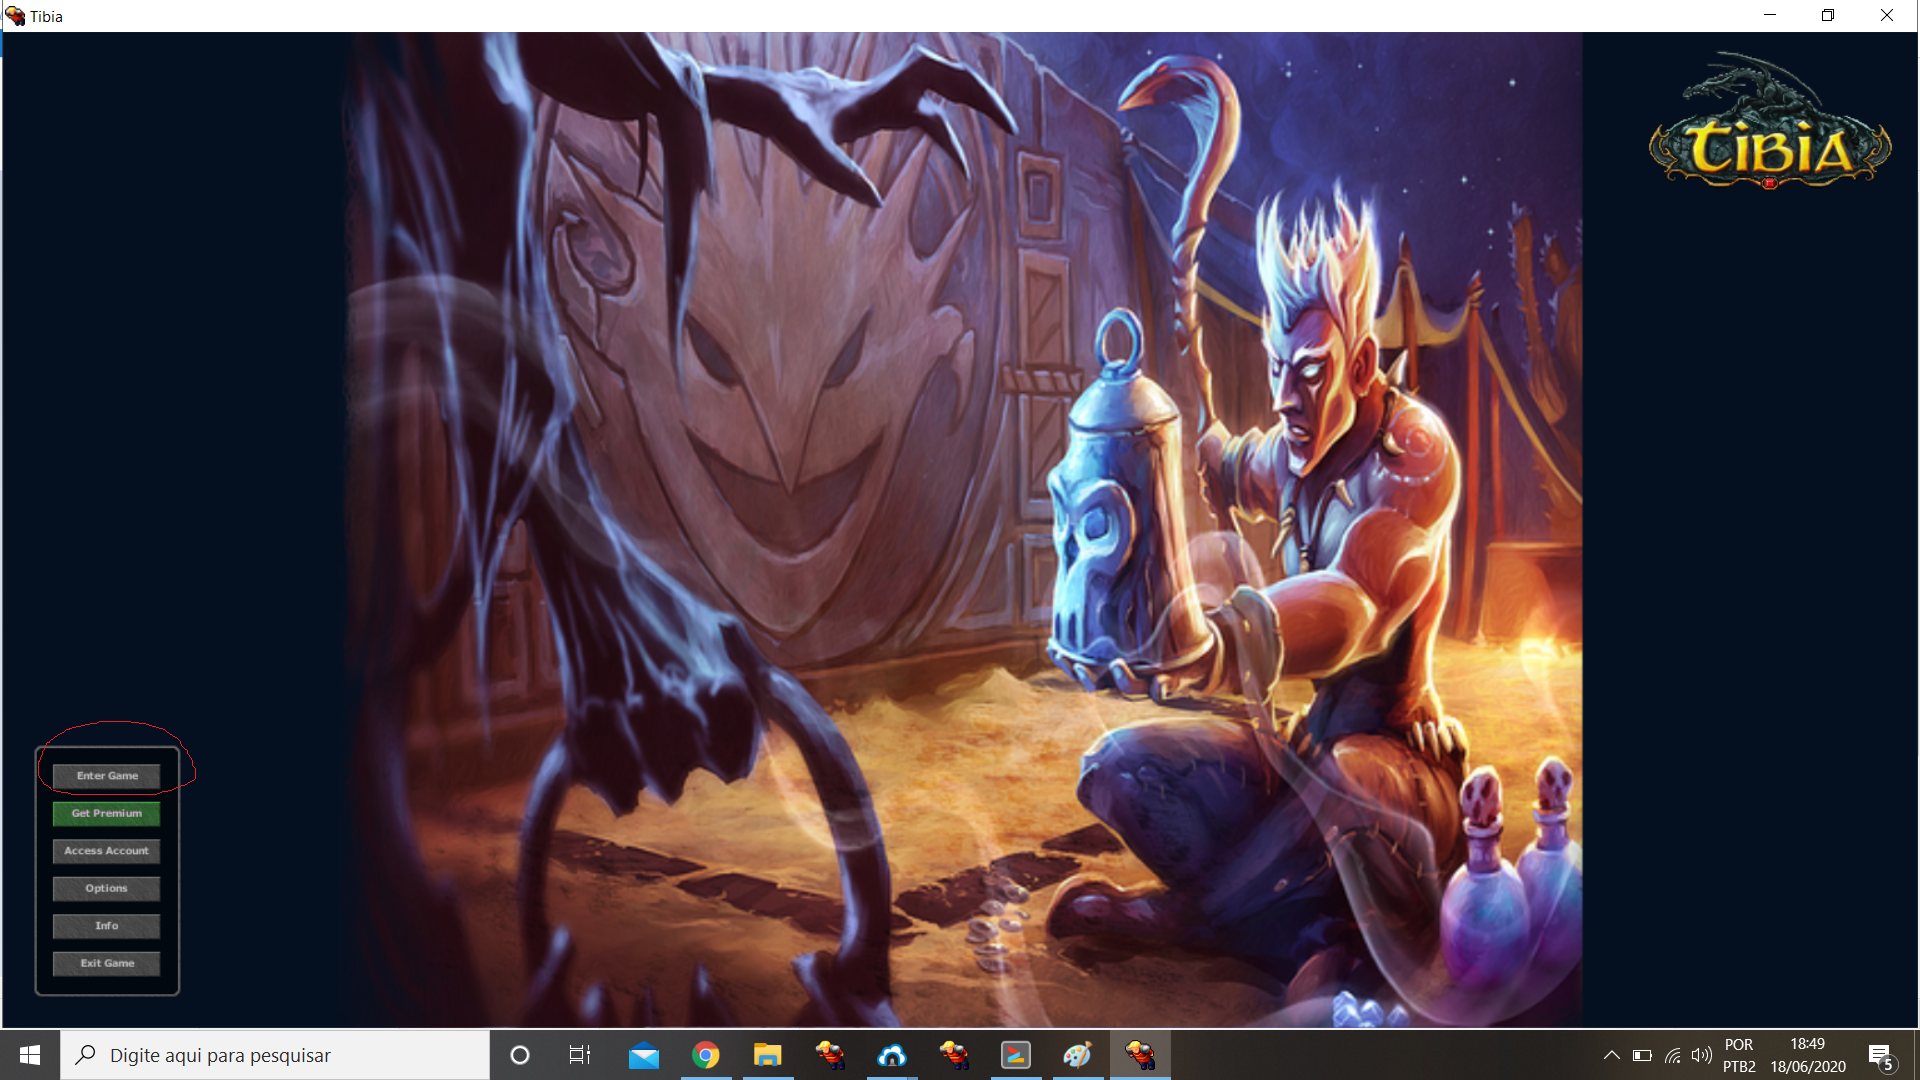Close the Tibia window

pyautogui.click(x=1887, y=15)
